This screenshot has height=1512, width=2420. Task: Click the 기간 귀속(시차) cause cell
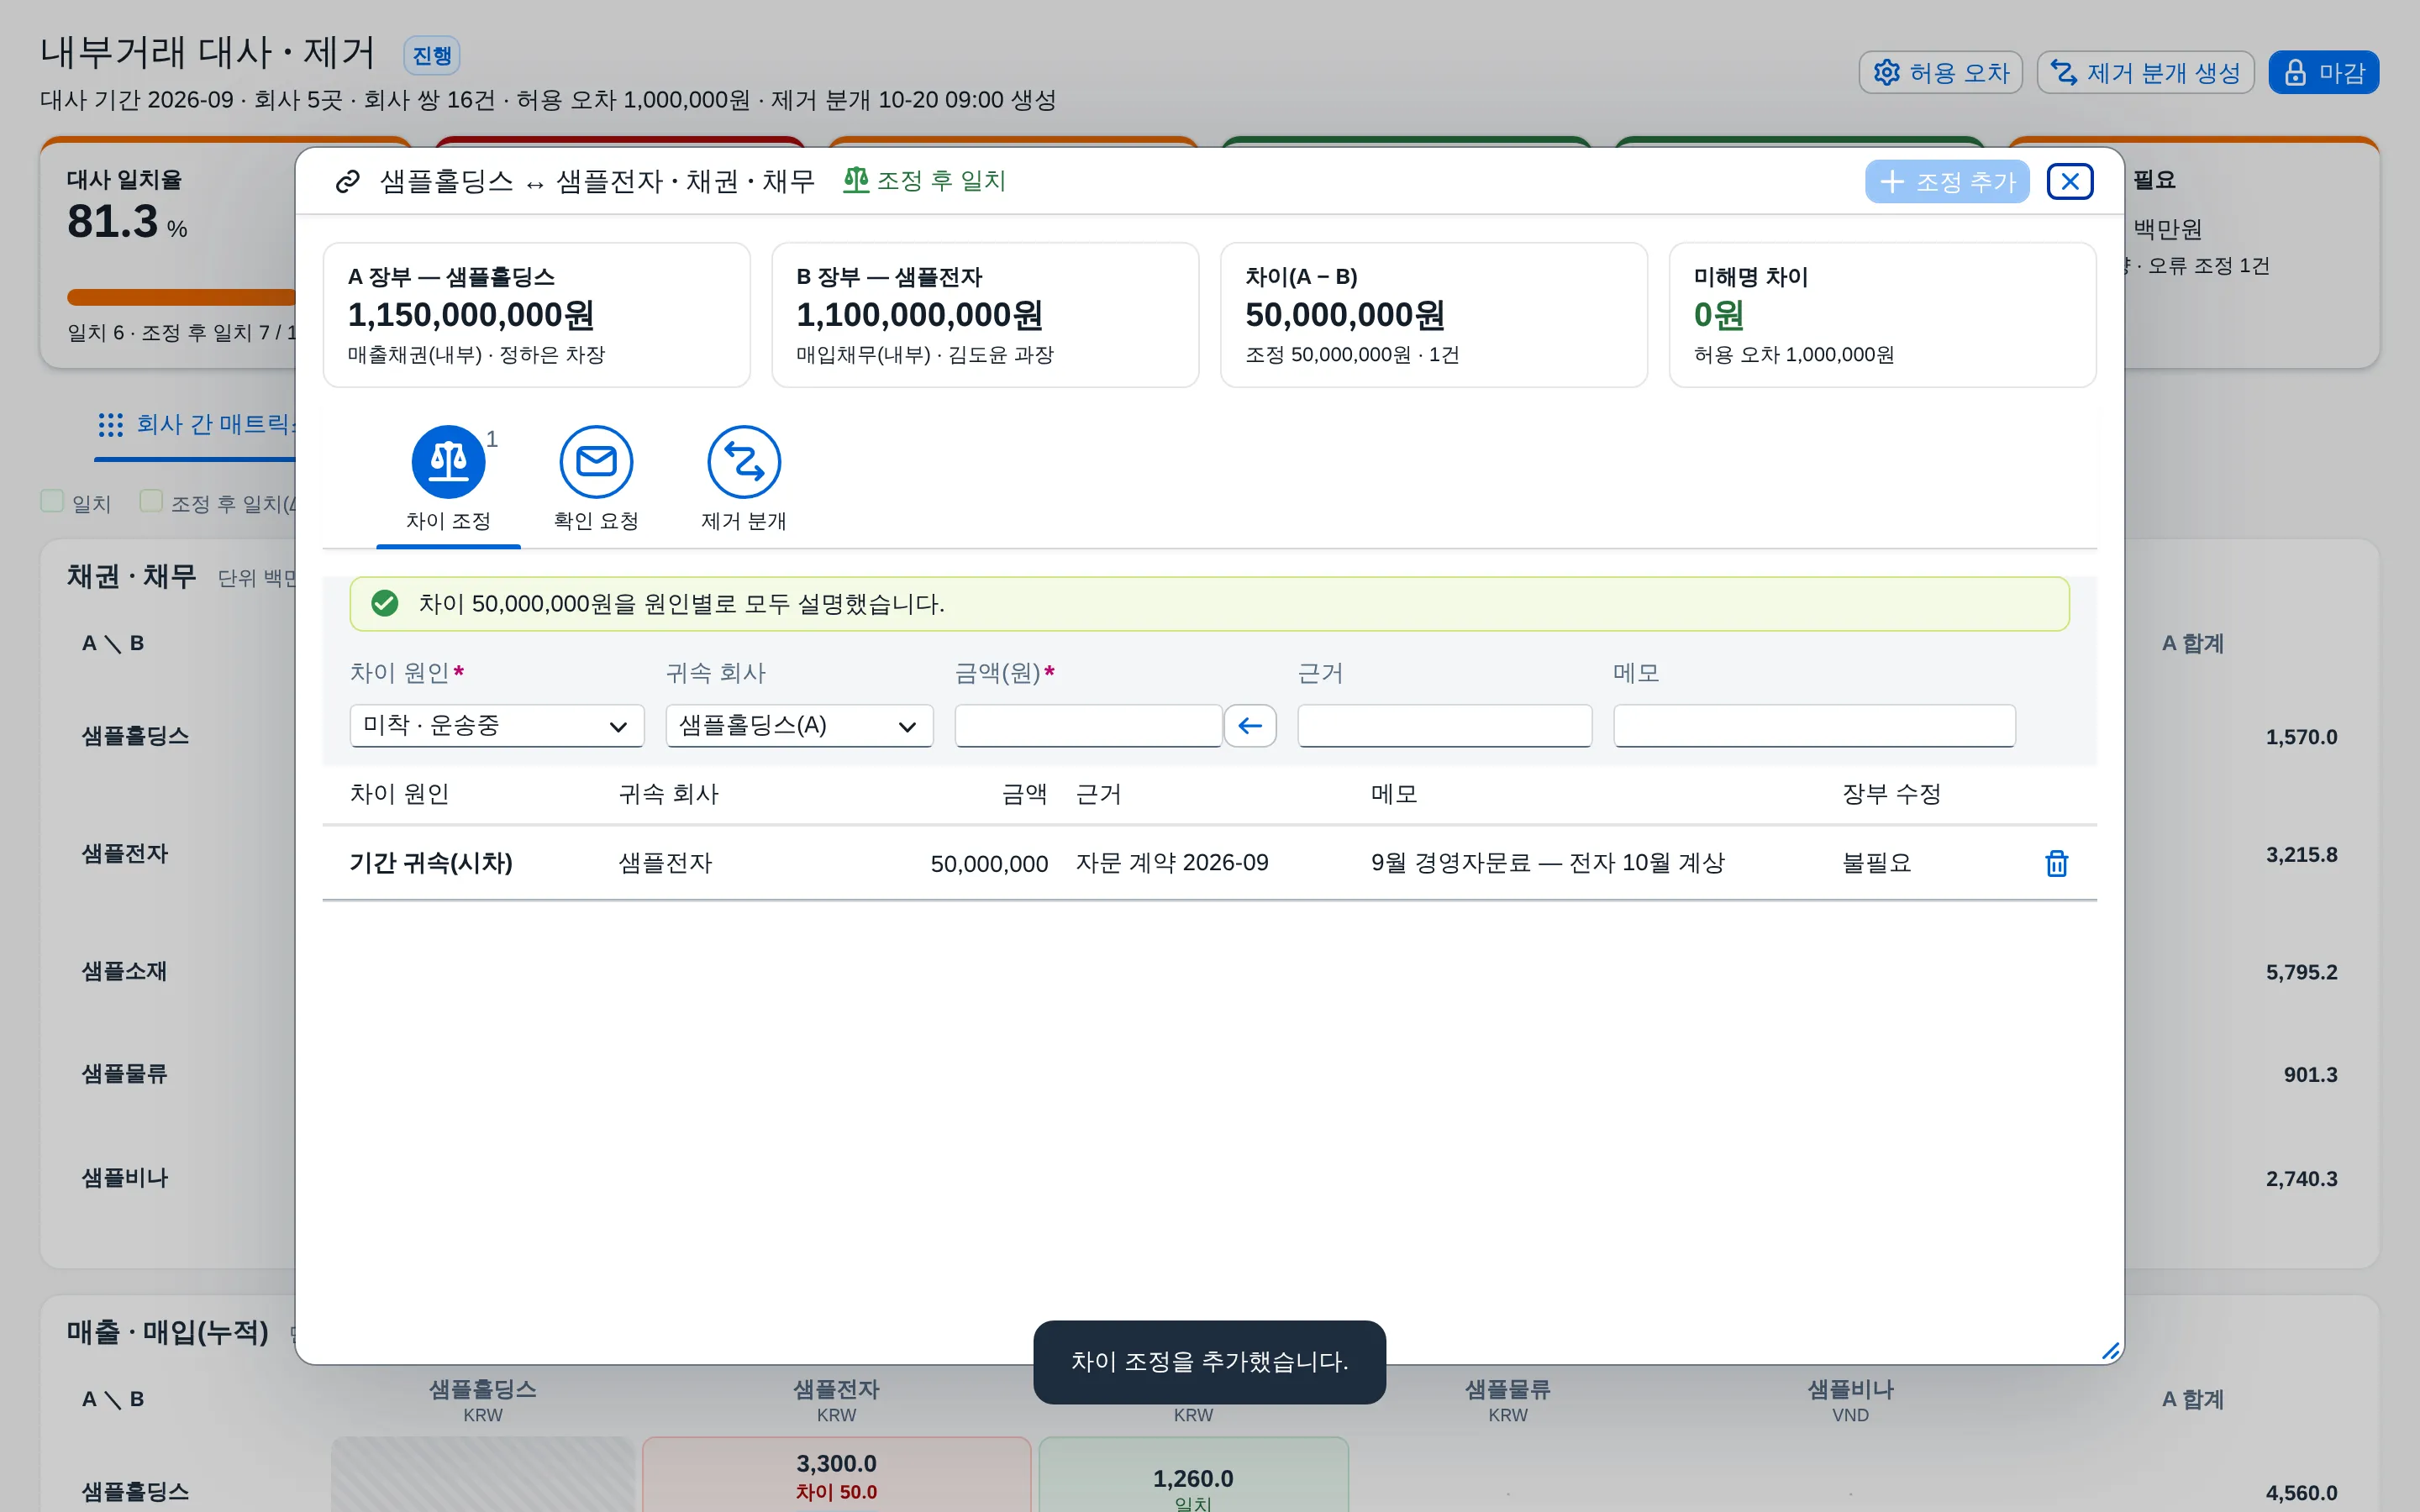click(431, 863)
